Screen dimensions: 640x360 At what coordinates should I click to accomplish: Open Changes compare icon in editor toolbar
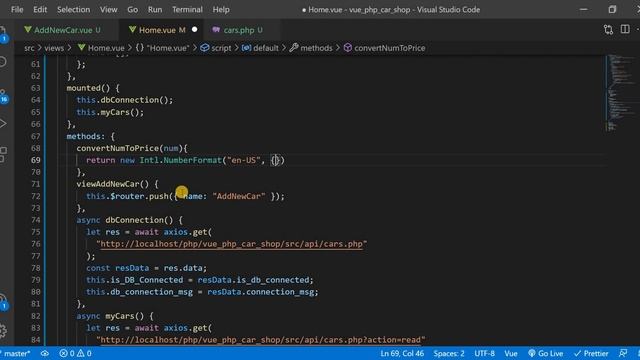608,29
